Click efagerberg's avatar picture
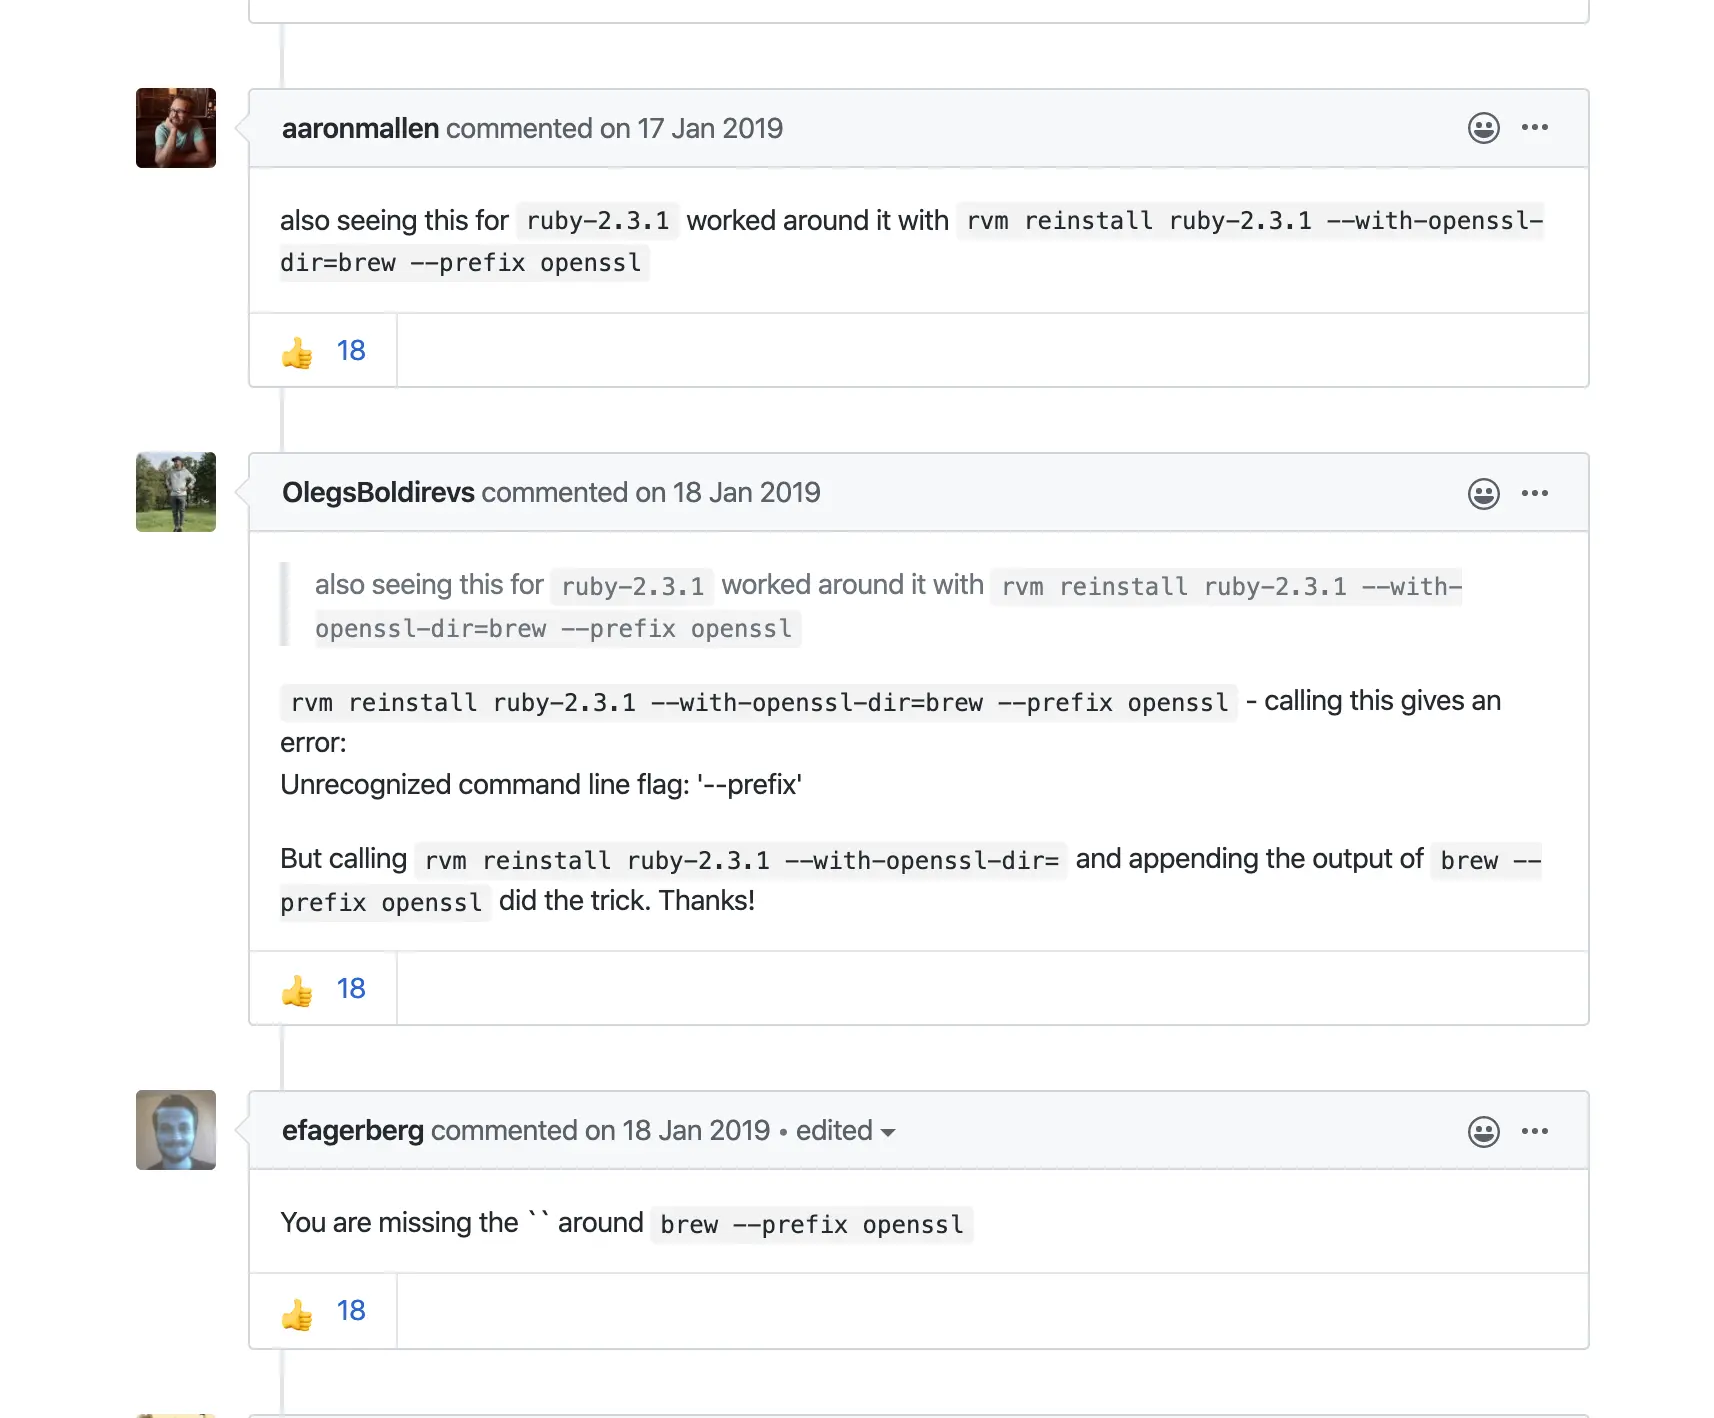The height and width of the screenshot is (1418, 1714). [176, 1130]
